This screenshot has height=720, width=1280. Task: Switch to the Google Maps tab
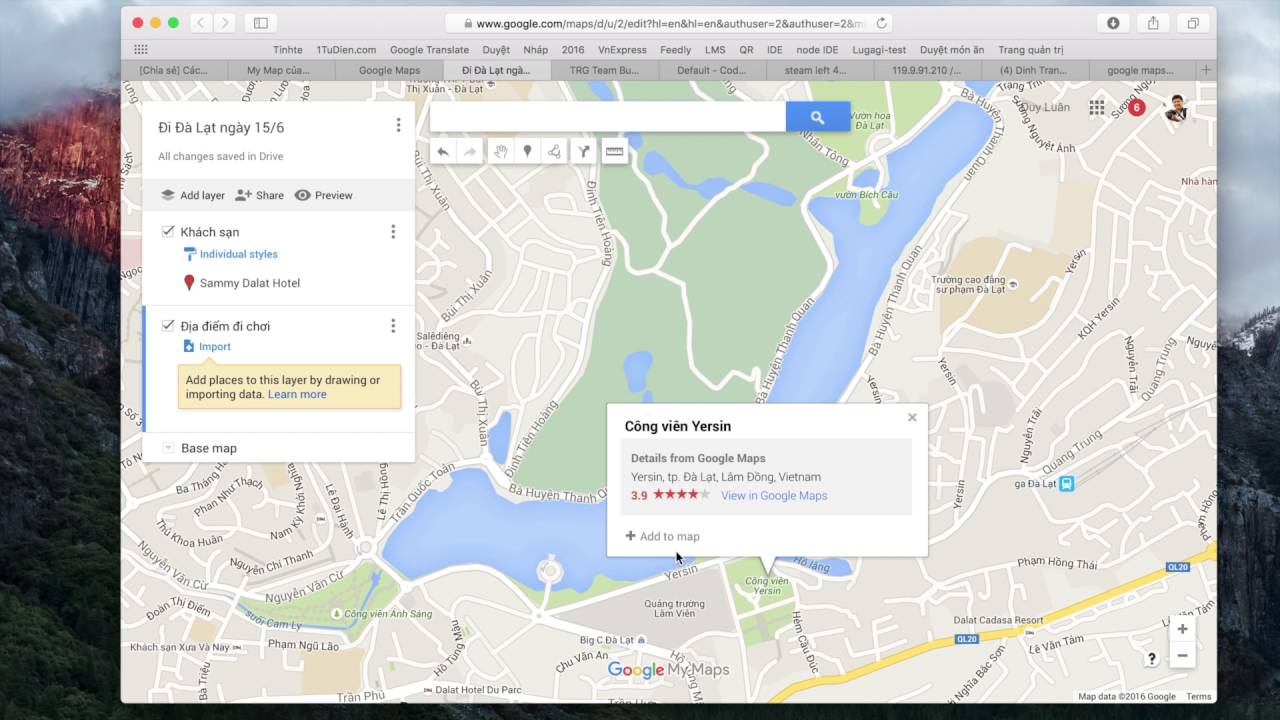[389, 70]
